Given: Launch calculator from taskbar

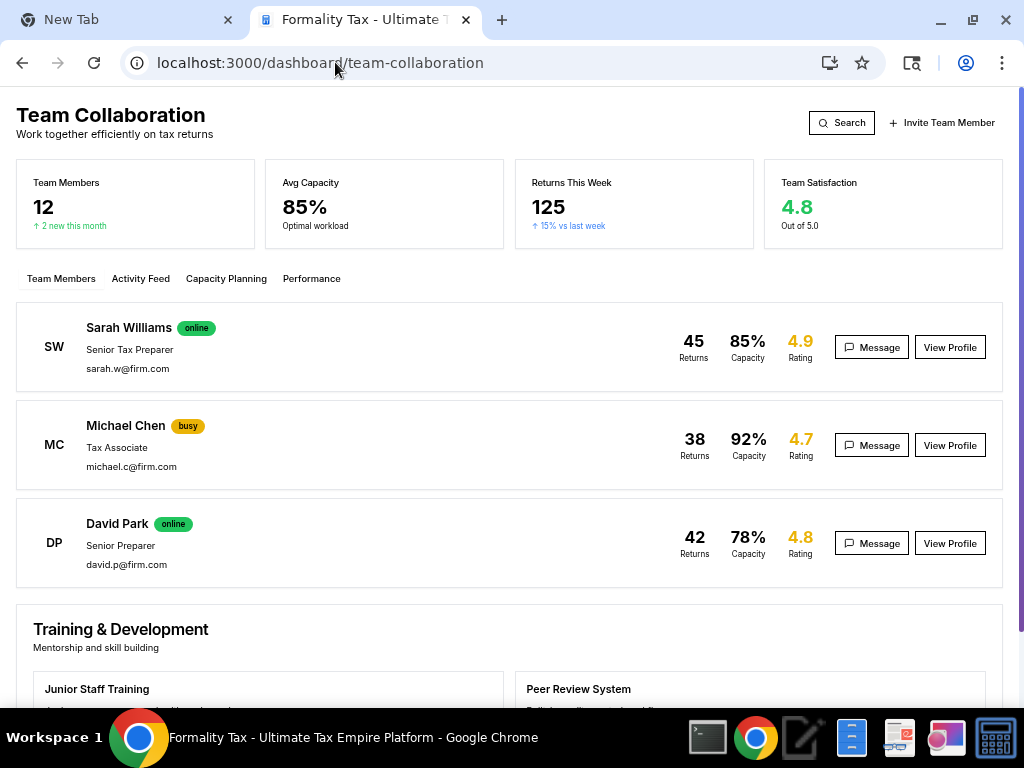Looking at the screenshot, I should 996,738.
